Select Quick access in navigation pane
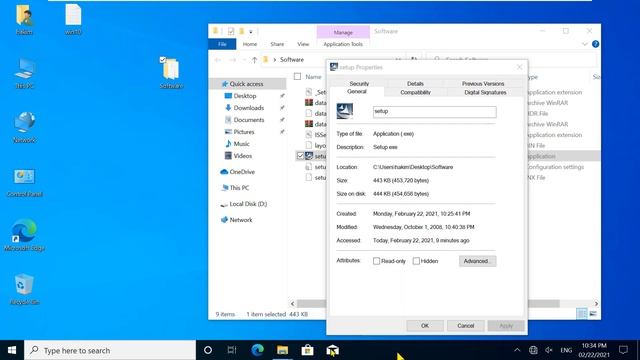The height and width of the screenshot is (360, 640). pos(246,84)
